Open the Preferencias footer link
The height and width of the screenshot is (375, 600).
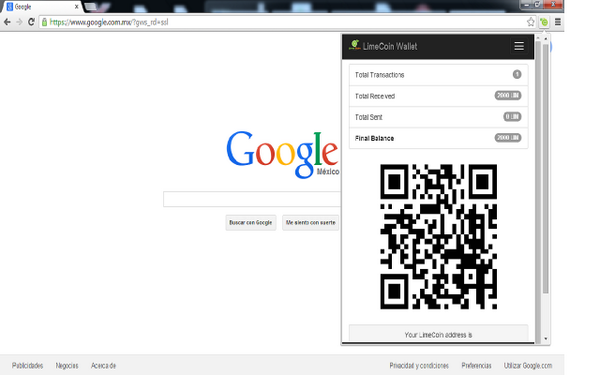click(x=476, y=366)
